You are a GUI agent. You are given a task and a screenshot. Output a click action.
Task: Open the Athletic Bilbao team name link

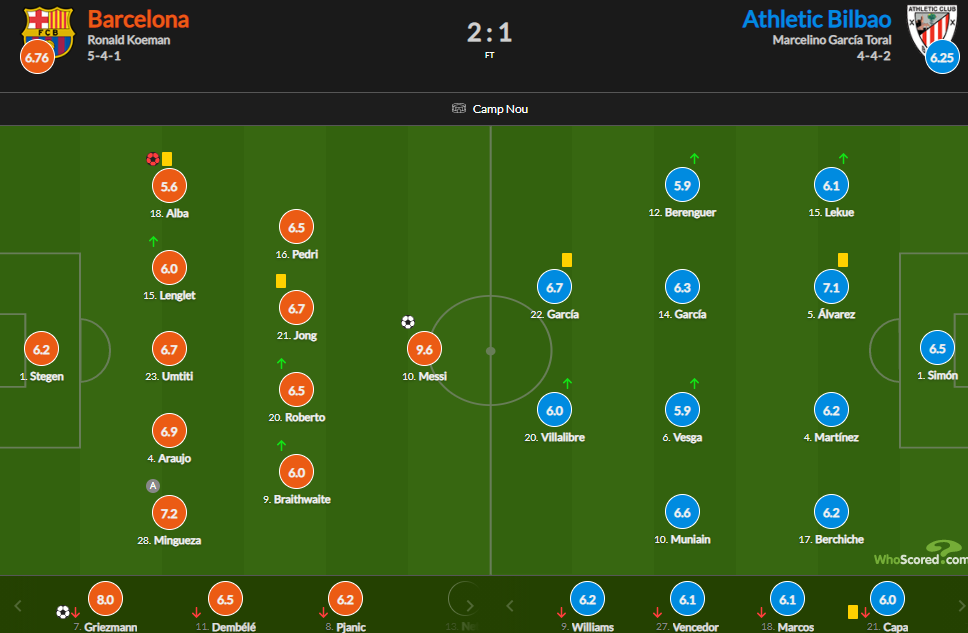tap(816, 19)
